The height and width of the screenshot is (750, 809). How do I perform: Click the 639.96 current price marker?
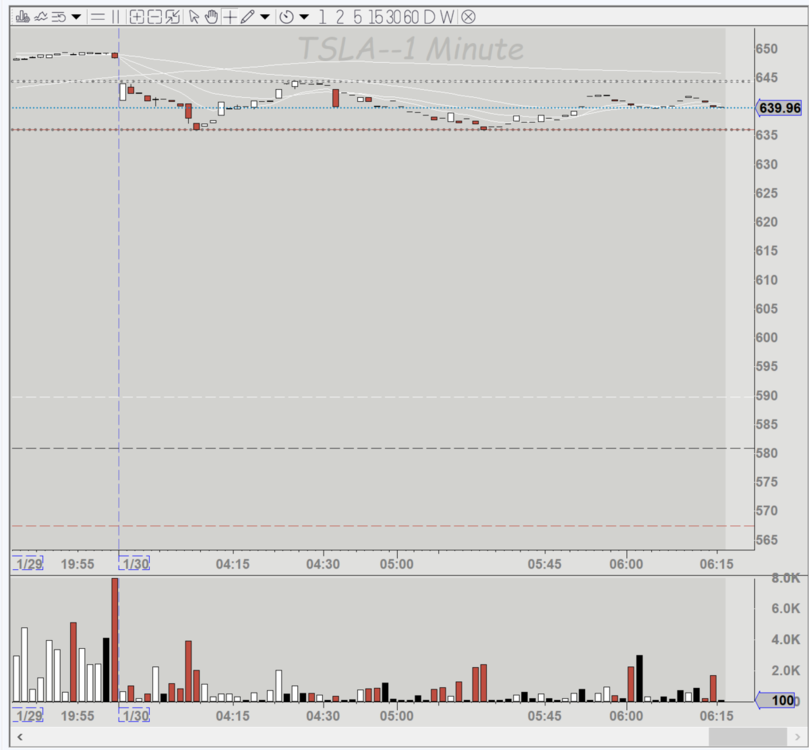click(x=779, y=108)
